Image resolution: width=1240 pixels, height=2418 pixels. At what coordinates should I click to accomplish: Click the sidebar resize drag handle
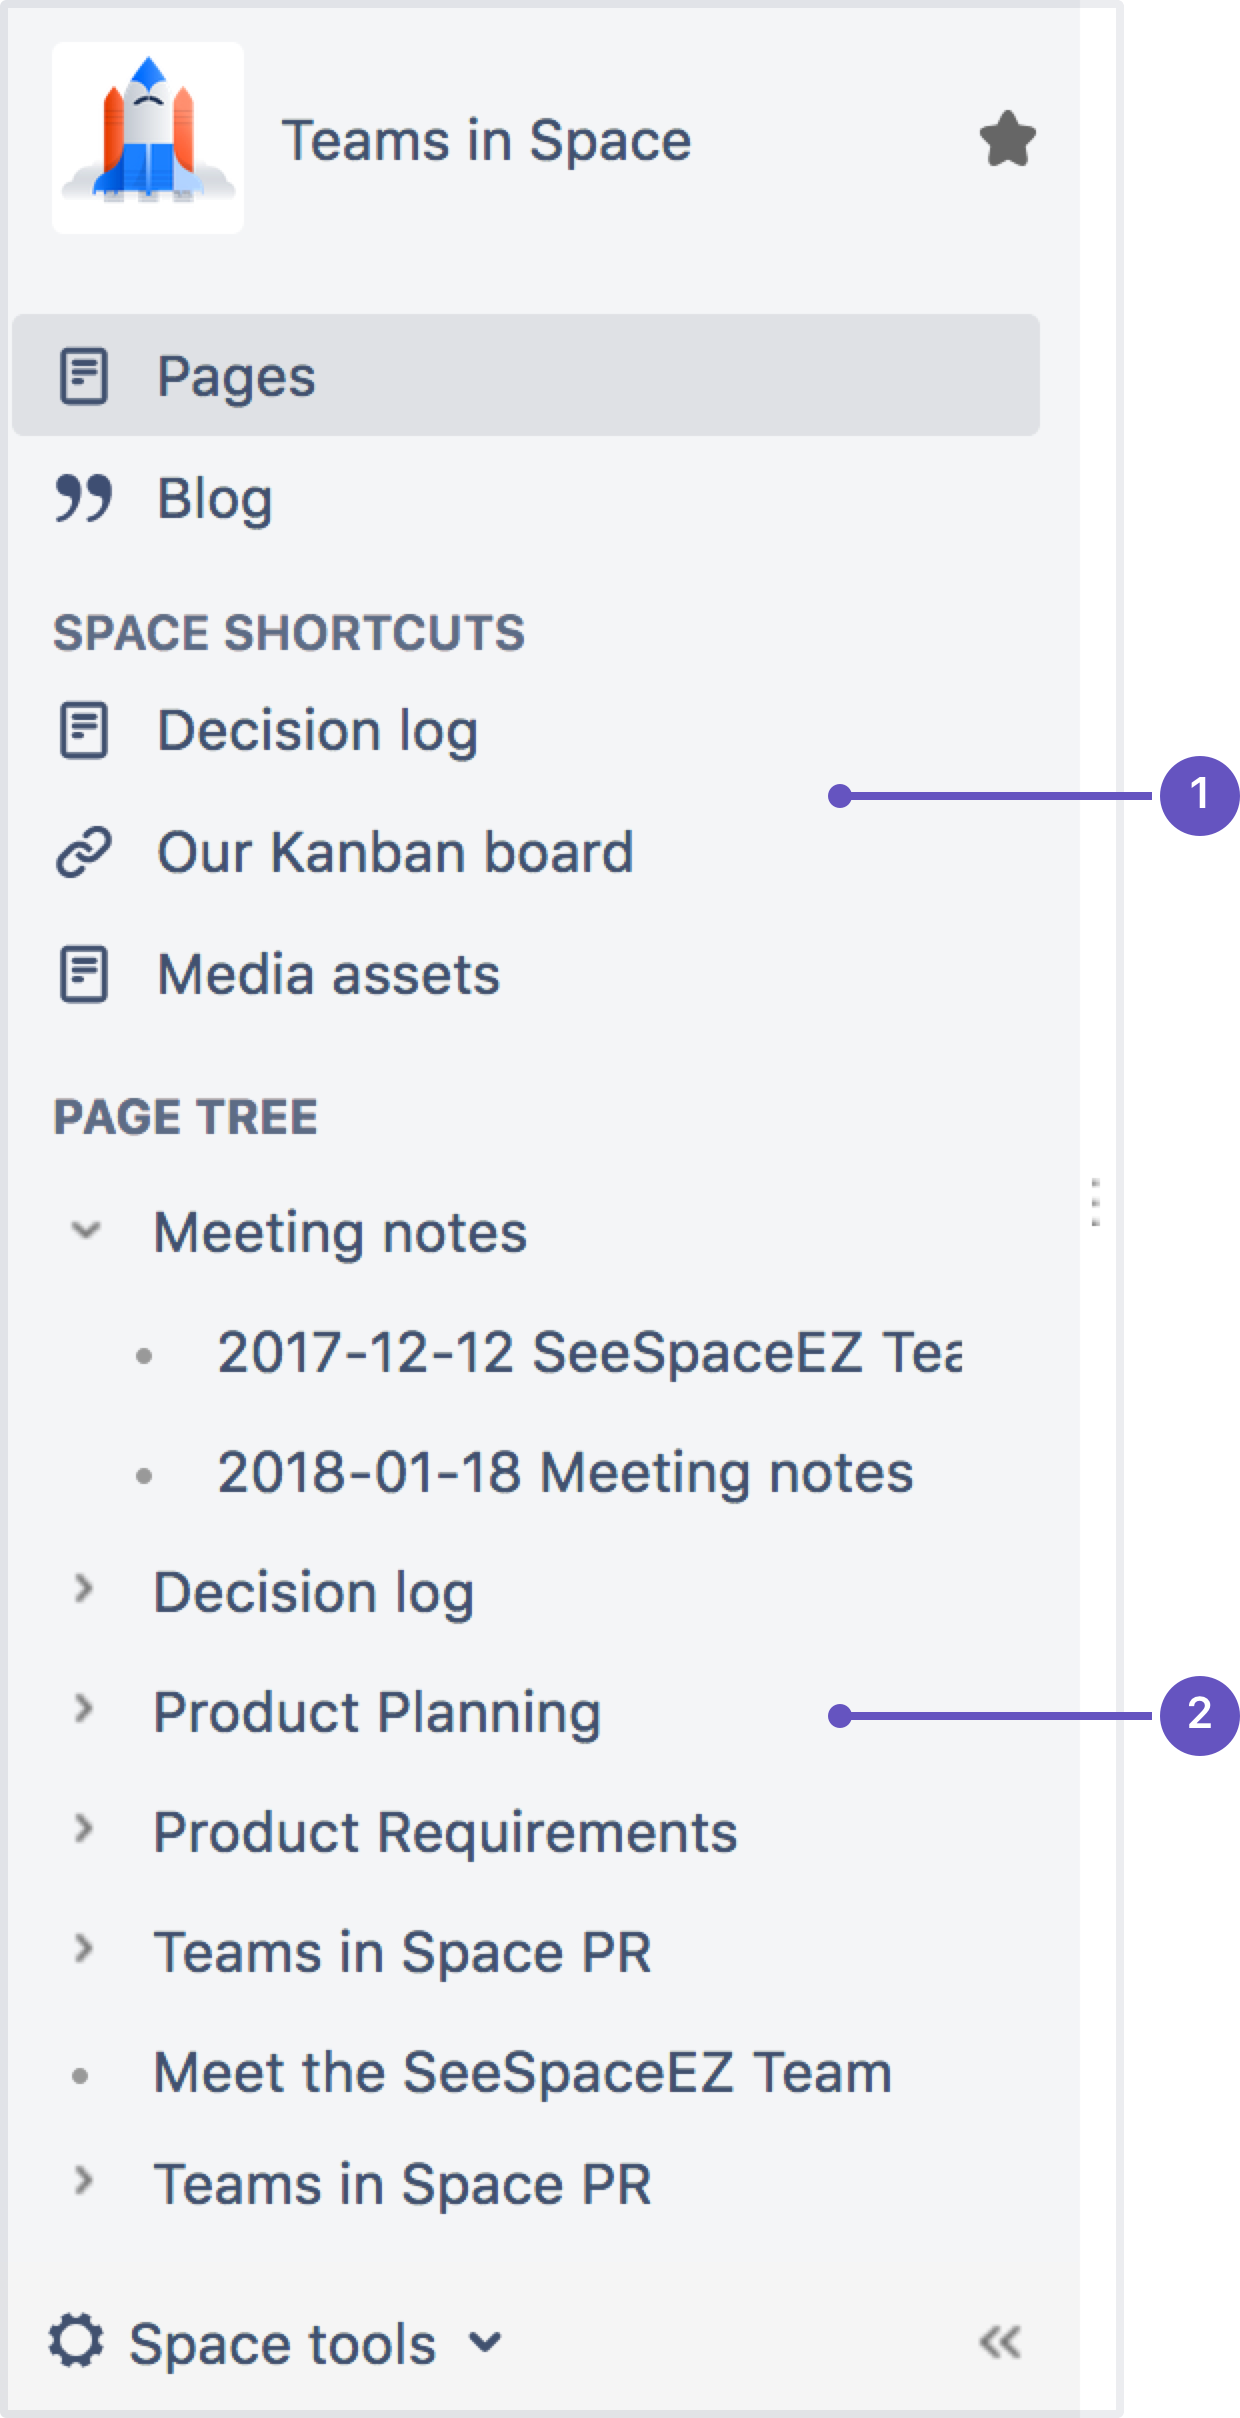tap(1095, 1202)
